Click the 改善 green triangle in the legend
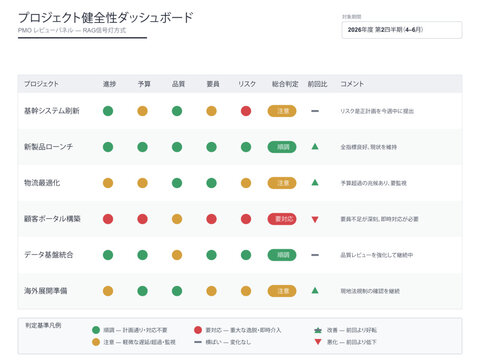Viewport: 480px width, 360px height. [x=318, y=330]
